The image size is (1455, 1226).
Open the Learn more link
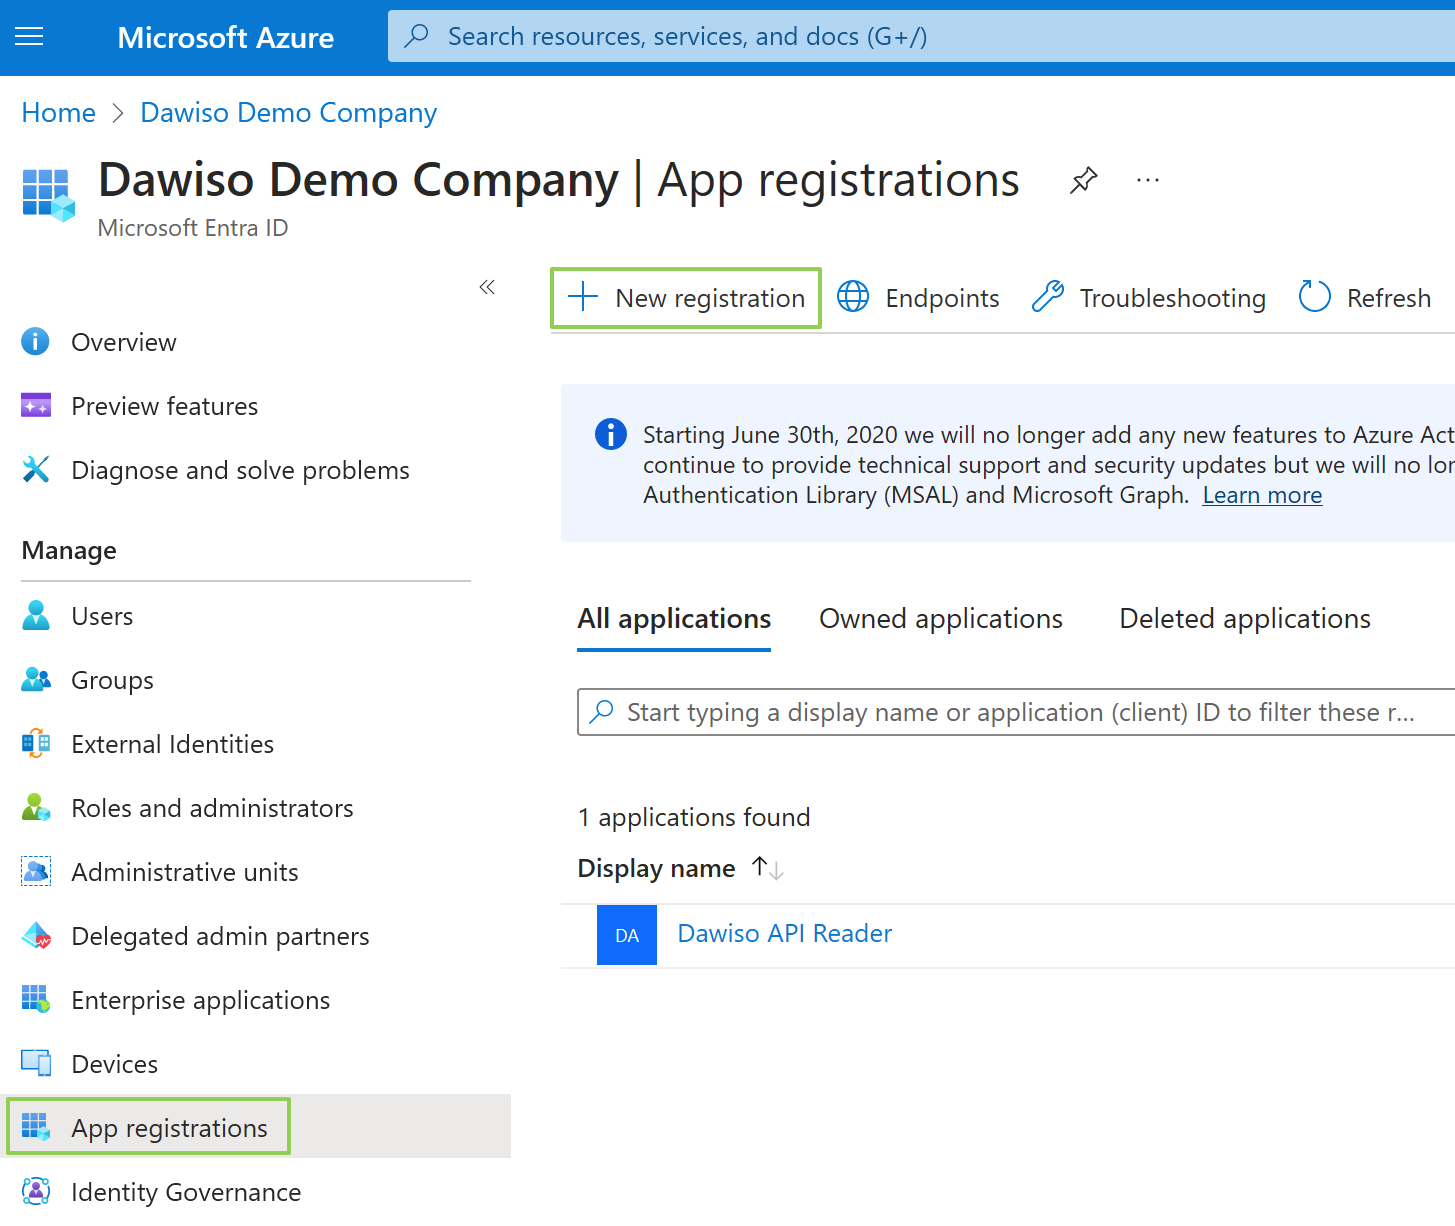[1261, 495]
